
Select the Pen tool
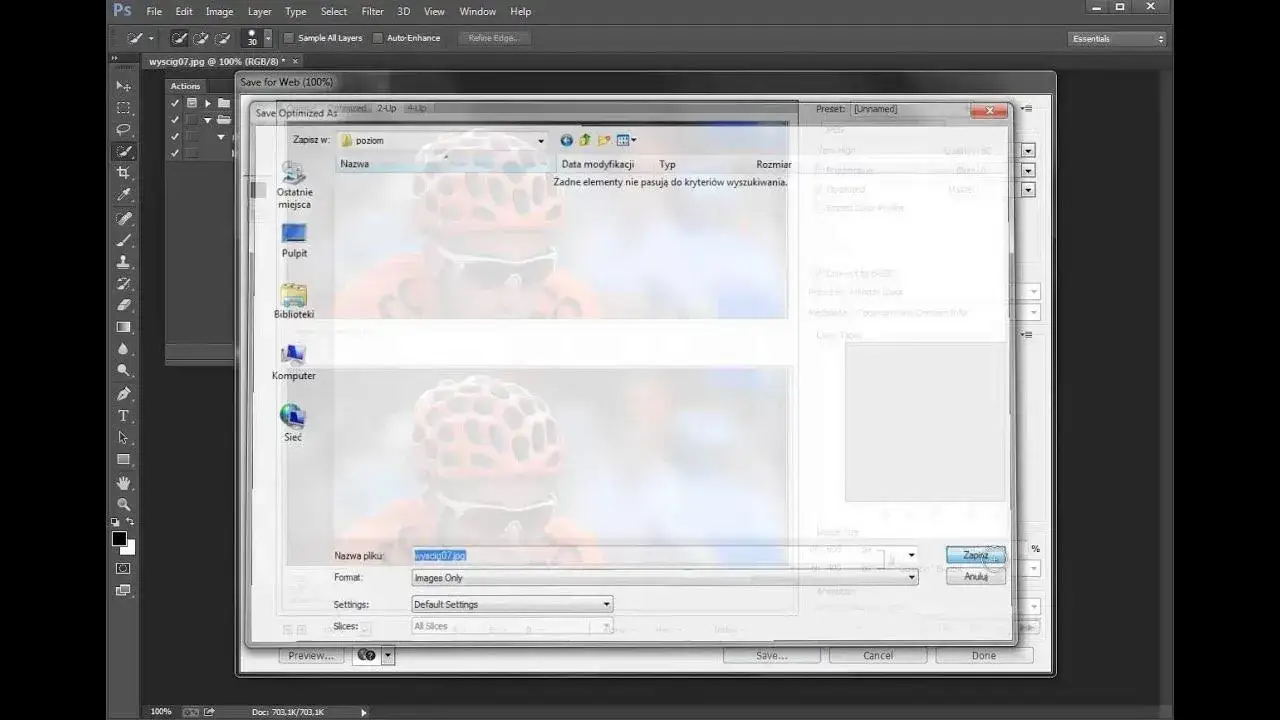(x=122, y=393)
